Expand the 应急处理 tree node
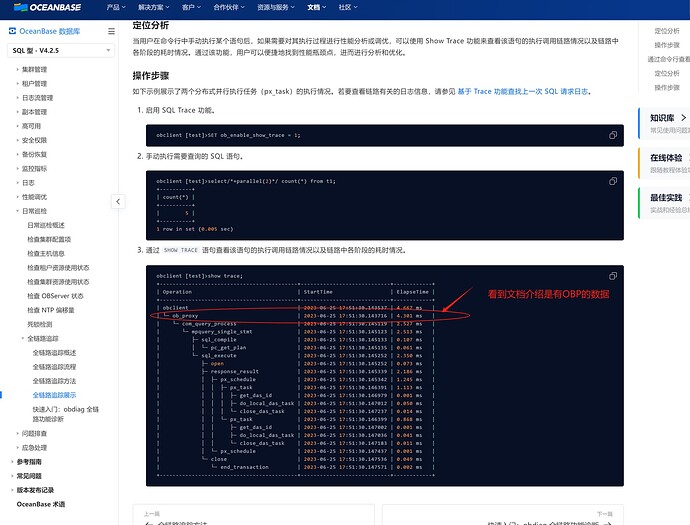The image size is (690, 525). click(18, 448)
